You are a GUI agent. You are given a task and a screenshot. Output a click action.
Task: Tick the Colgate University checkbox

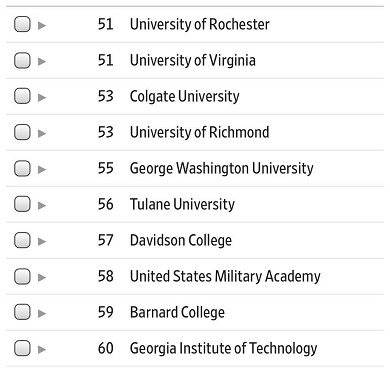tap(22, 96)
